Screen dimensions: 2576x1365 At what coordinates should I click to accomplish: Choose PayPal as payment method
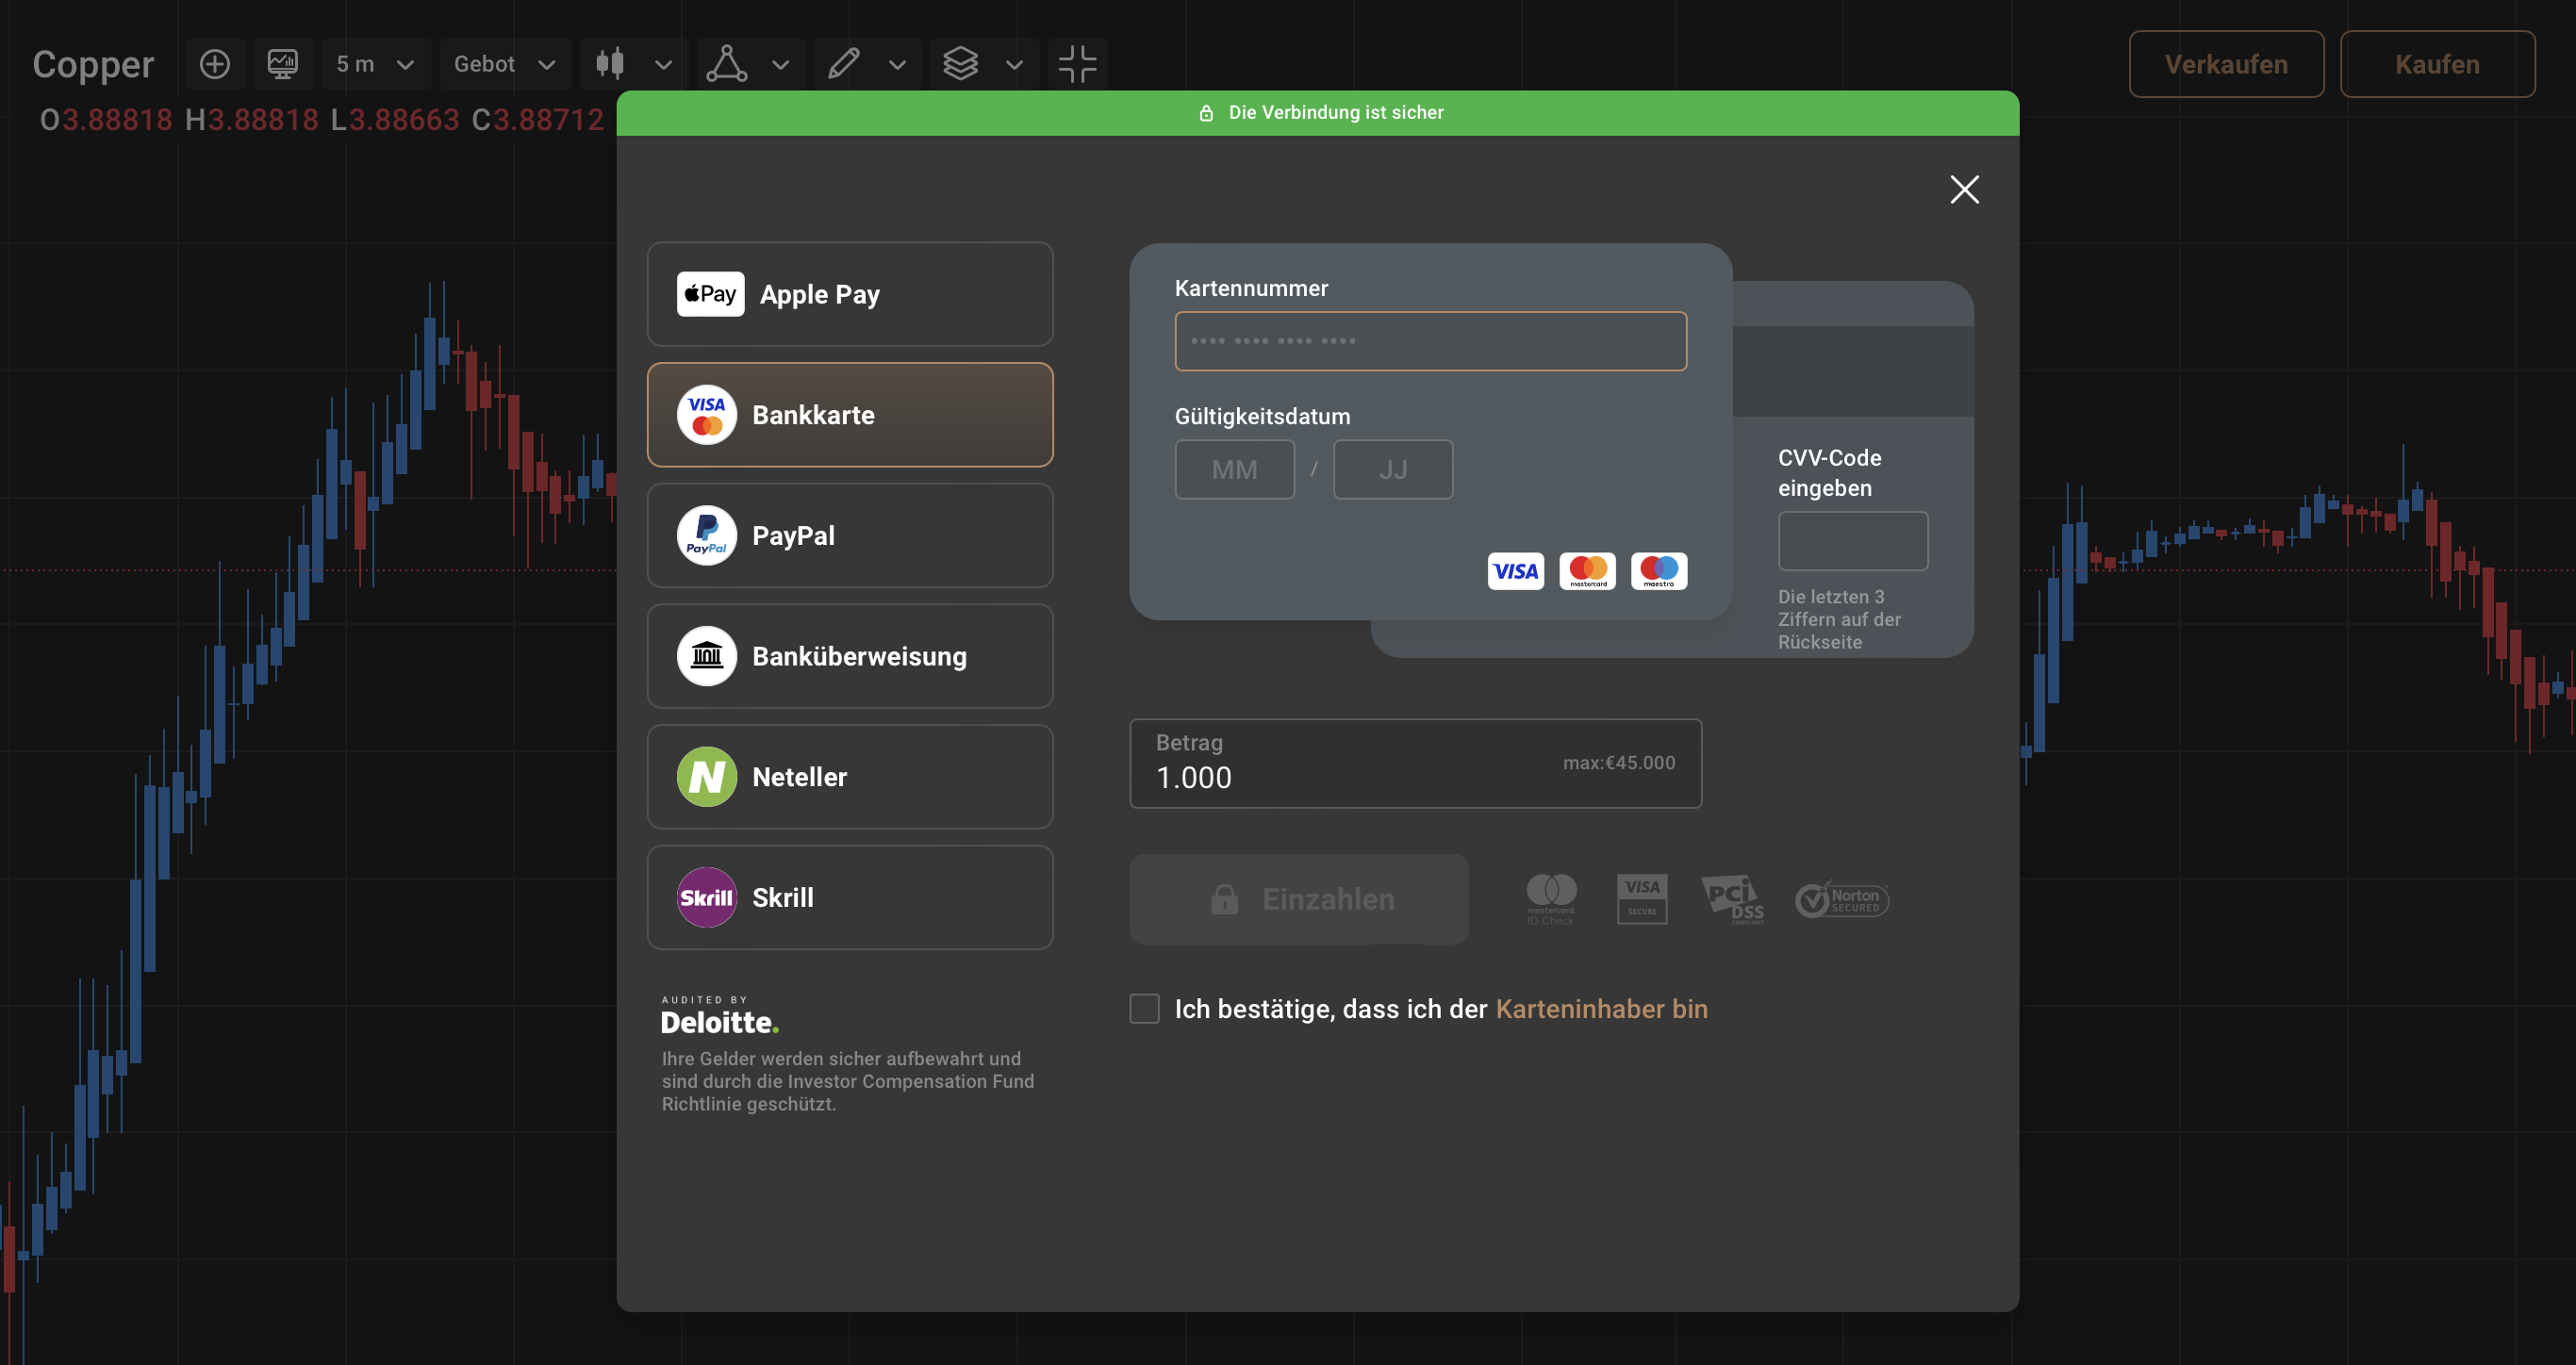point(850,535)
